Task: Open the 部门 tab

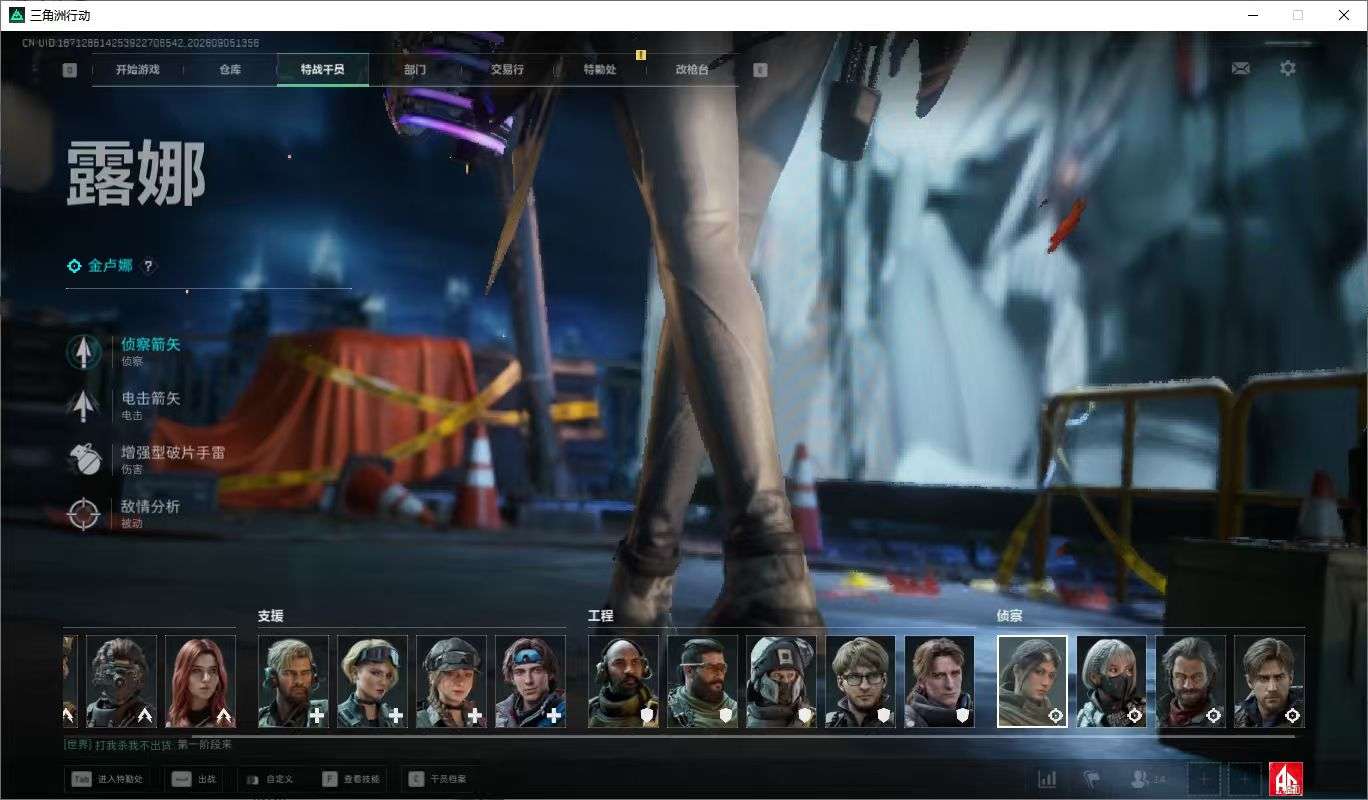Action: tap(415, 70)
